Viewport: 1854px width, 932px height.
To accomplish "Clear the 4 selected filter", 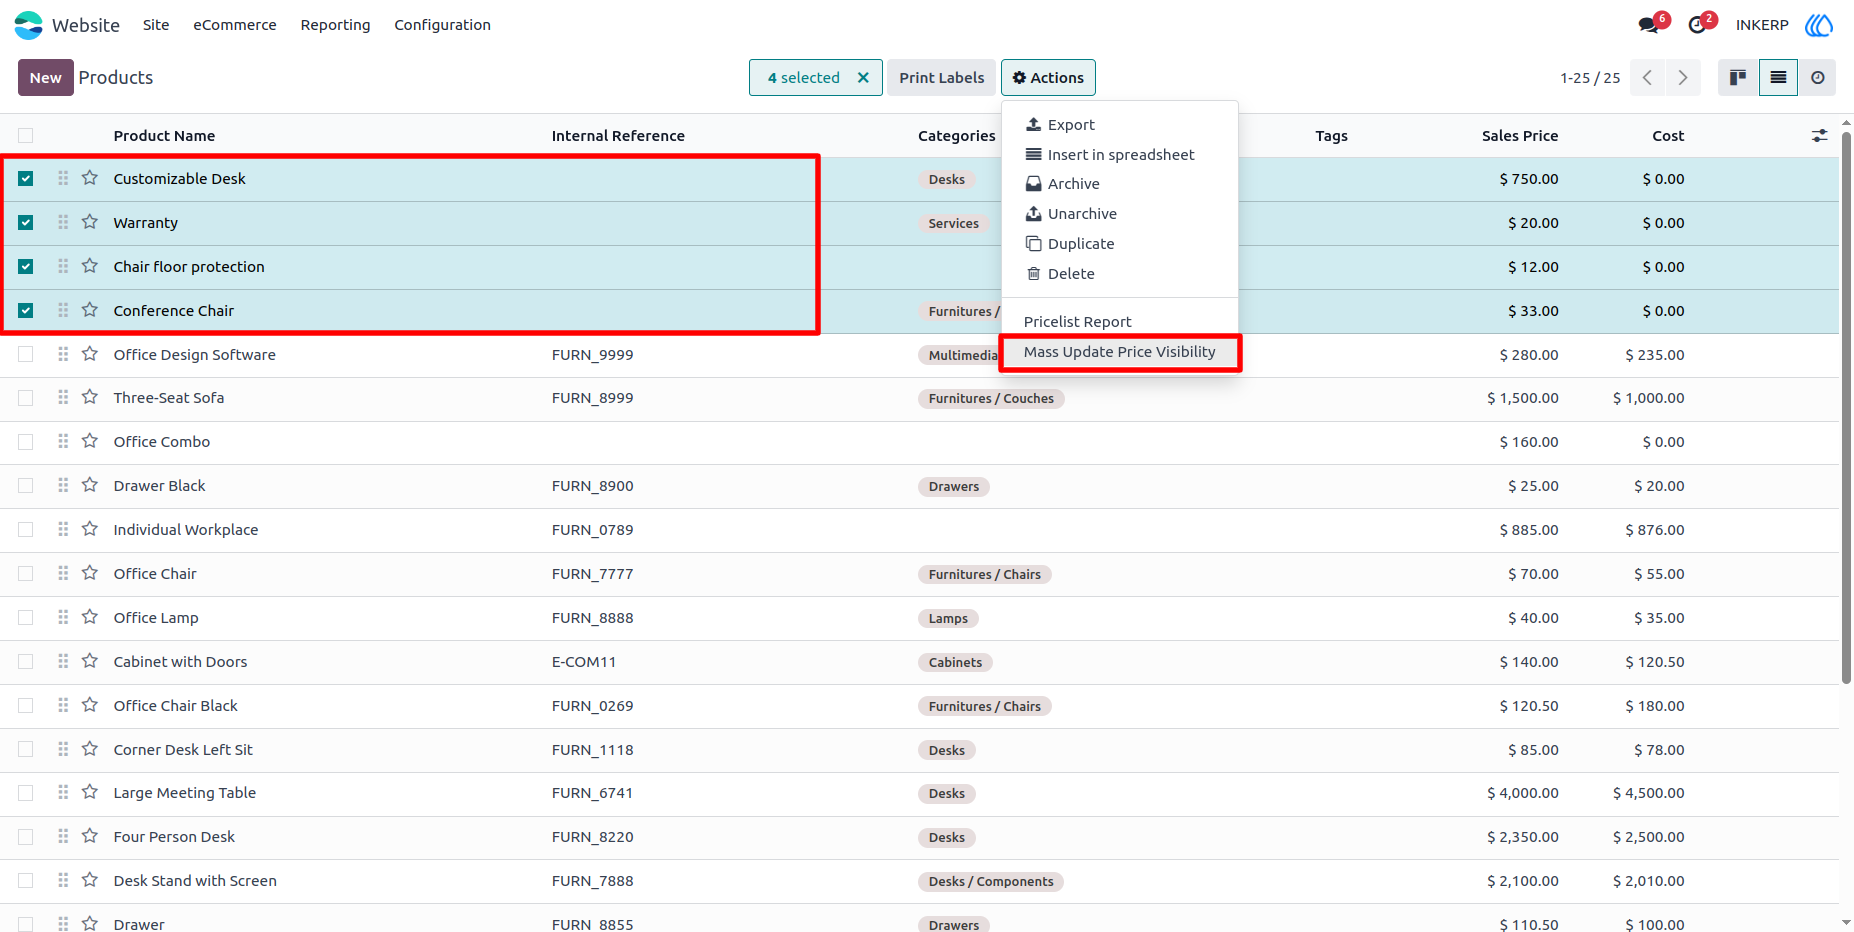I will [x=863, y=78].
